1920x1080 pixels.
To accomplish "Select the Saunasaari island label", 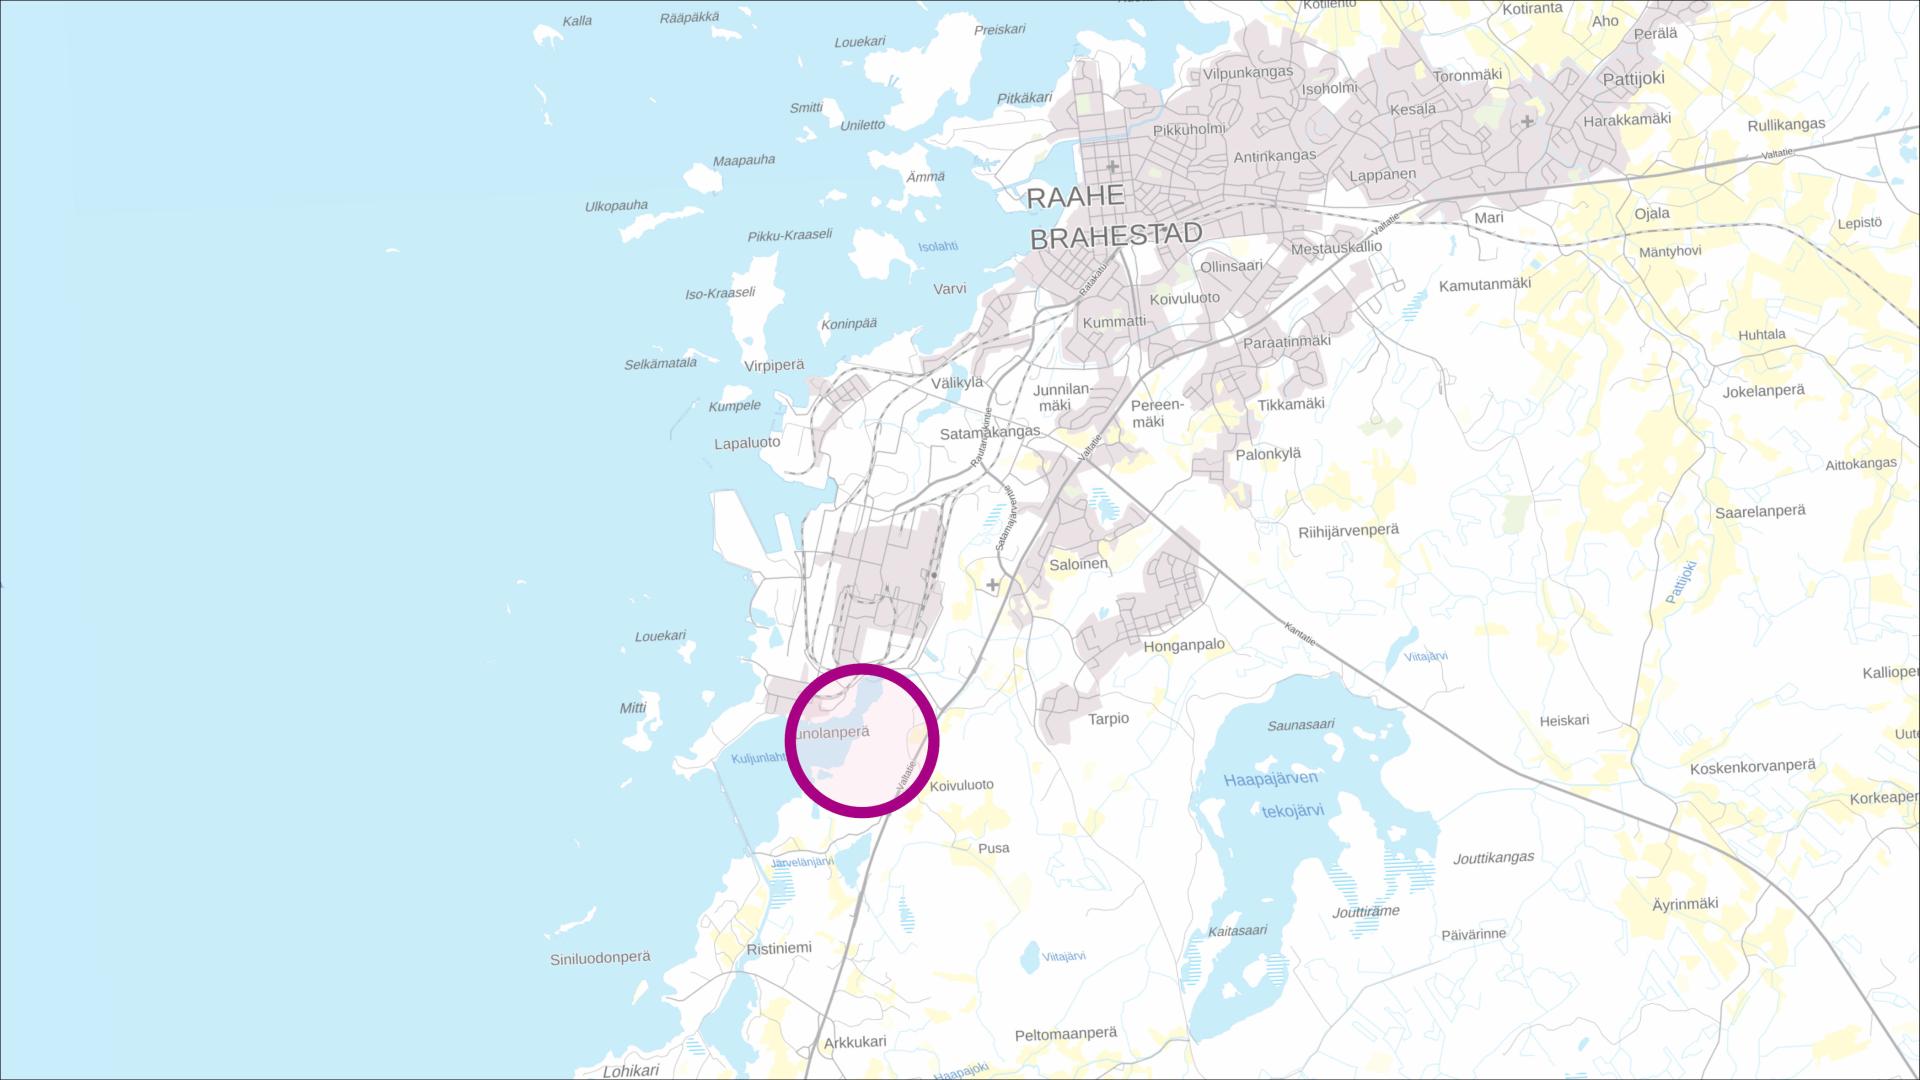I will [x=1301, y=725].
